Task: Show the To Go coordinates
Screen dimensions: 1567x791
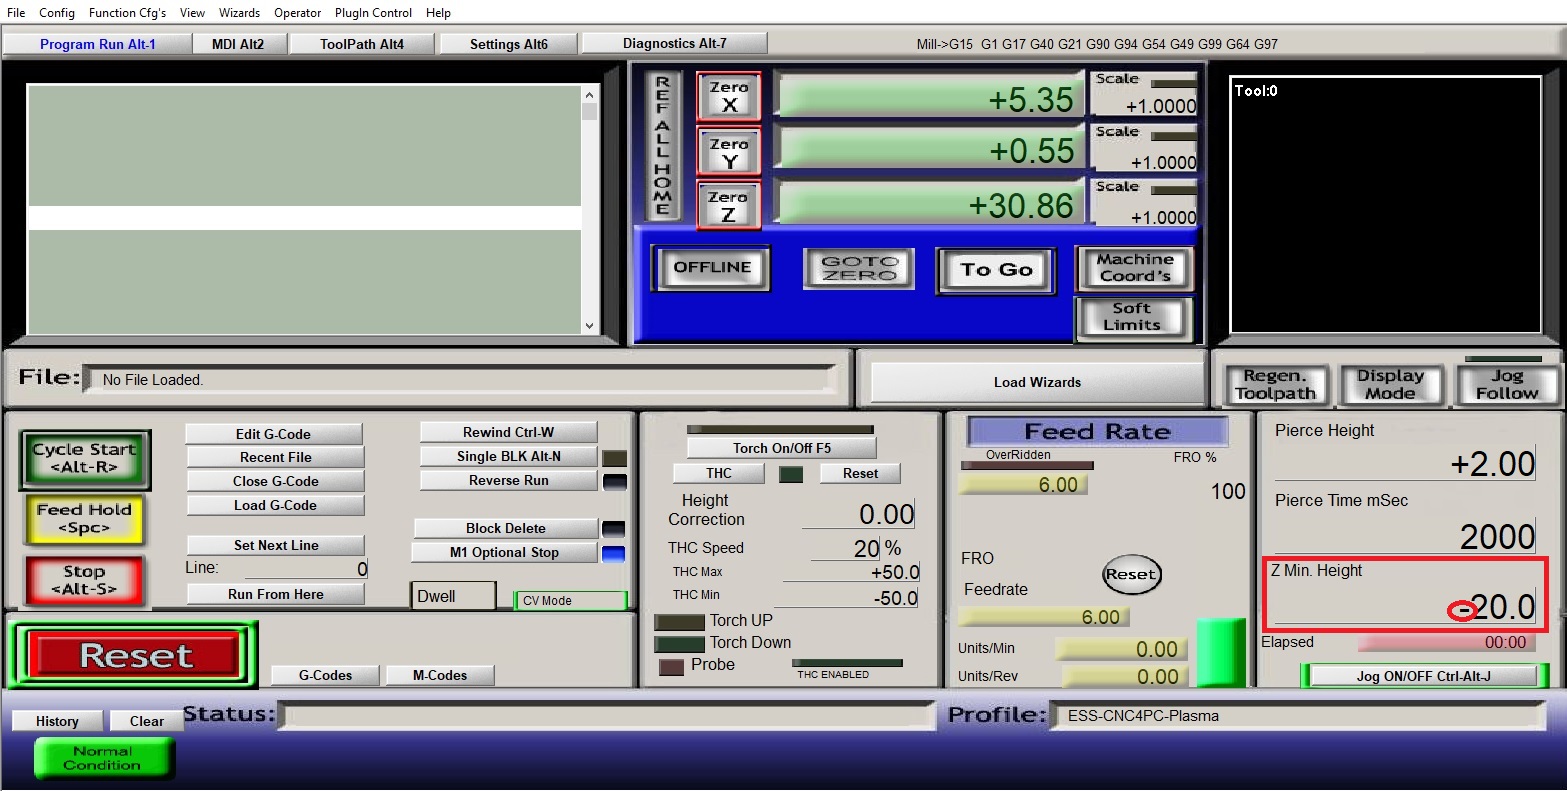Action: point(995,270)
